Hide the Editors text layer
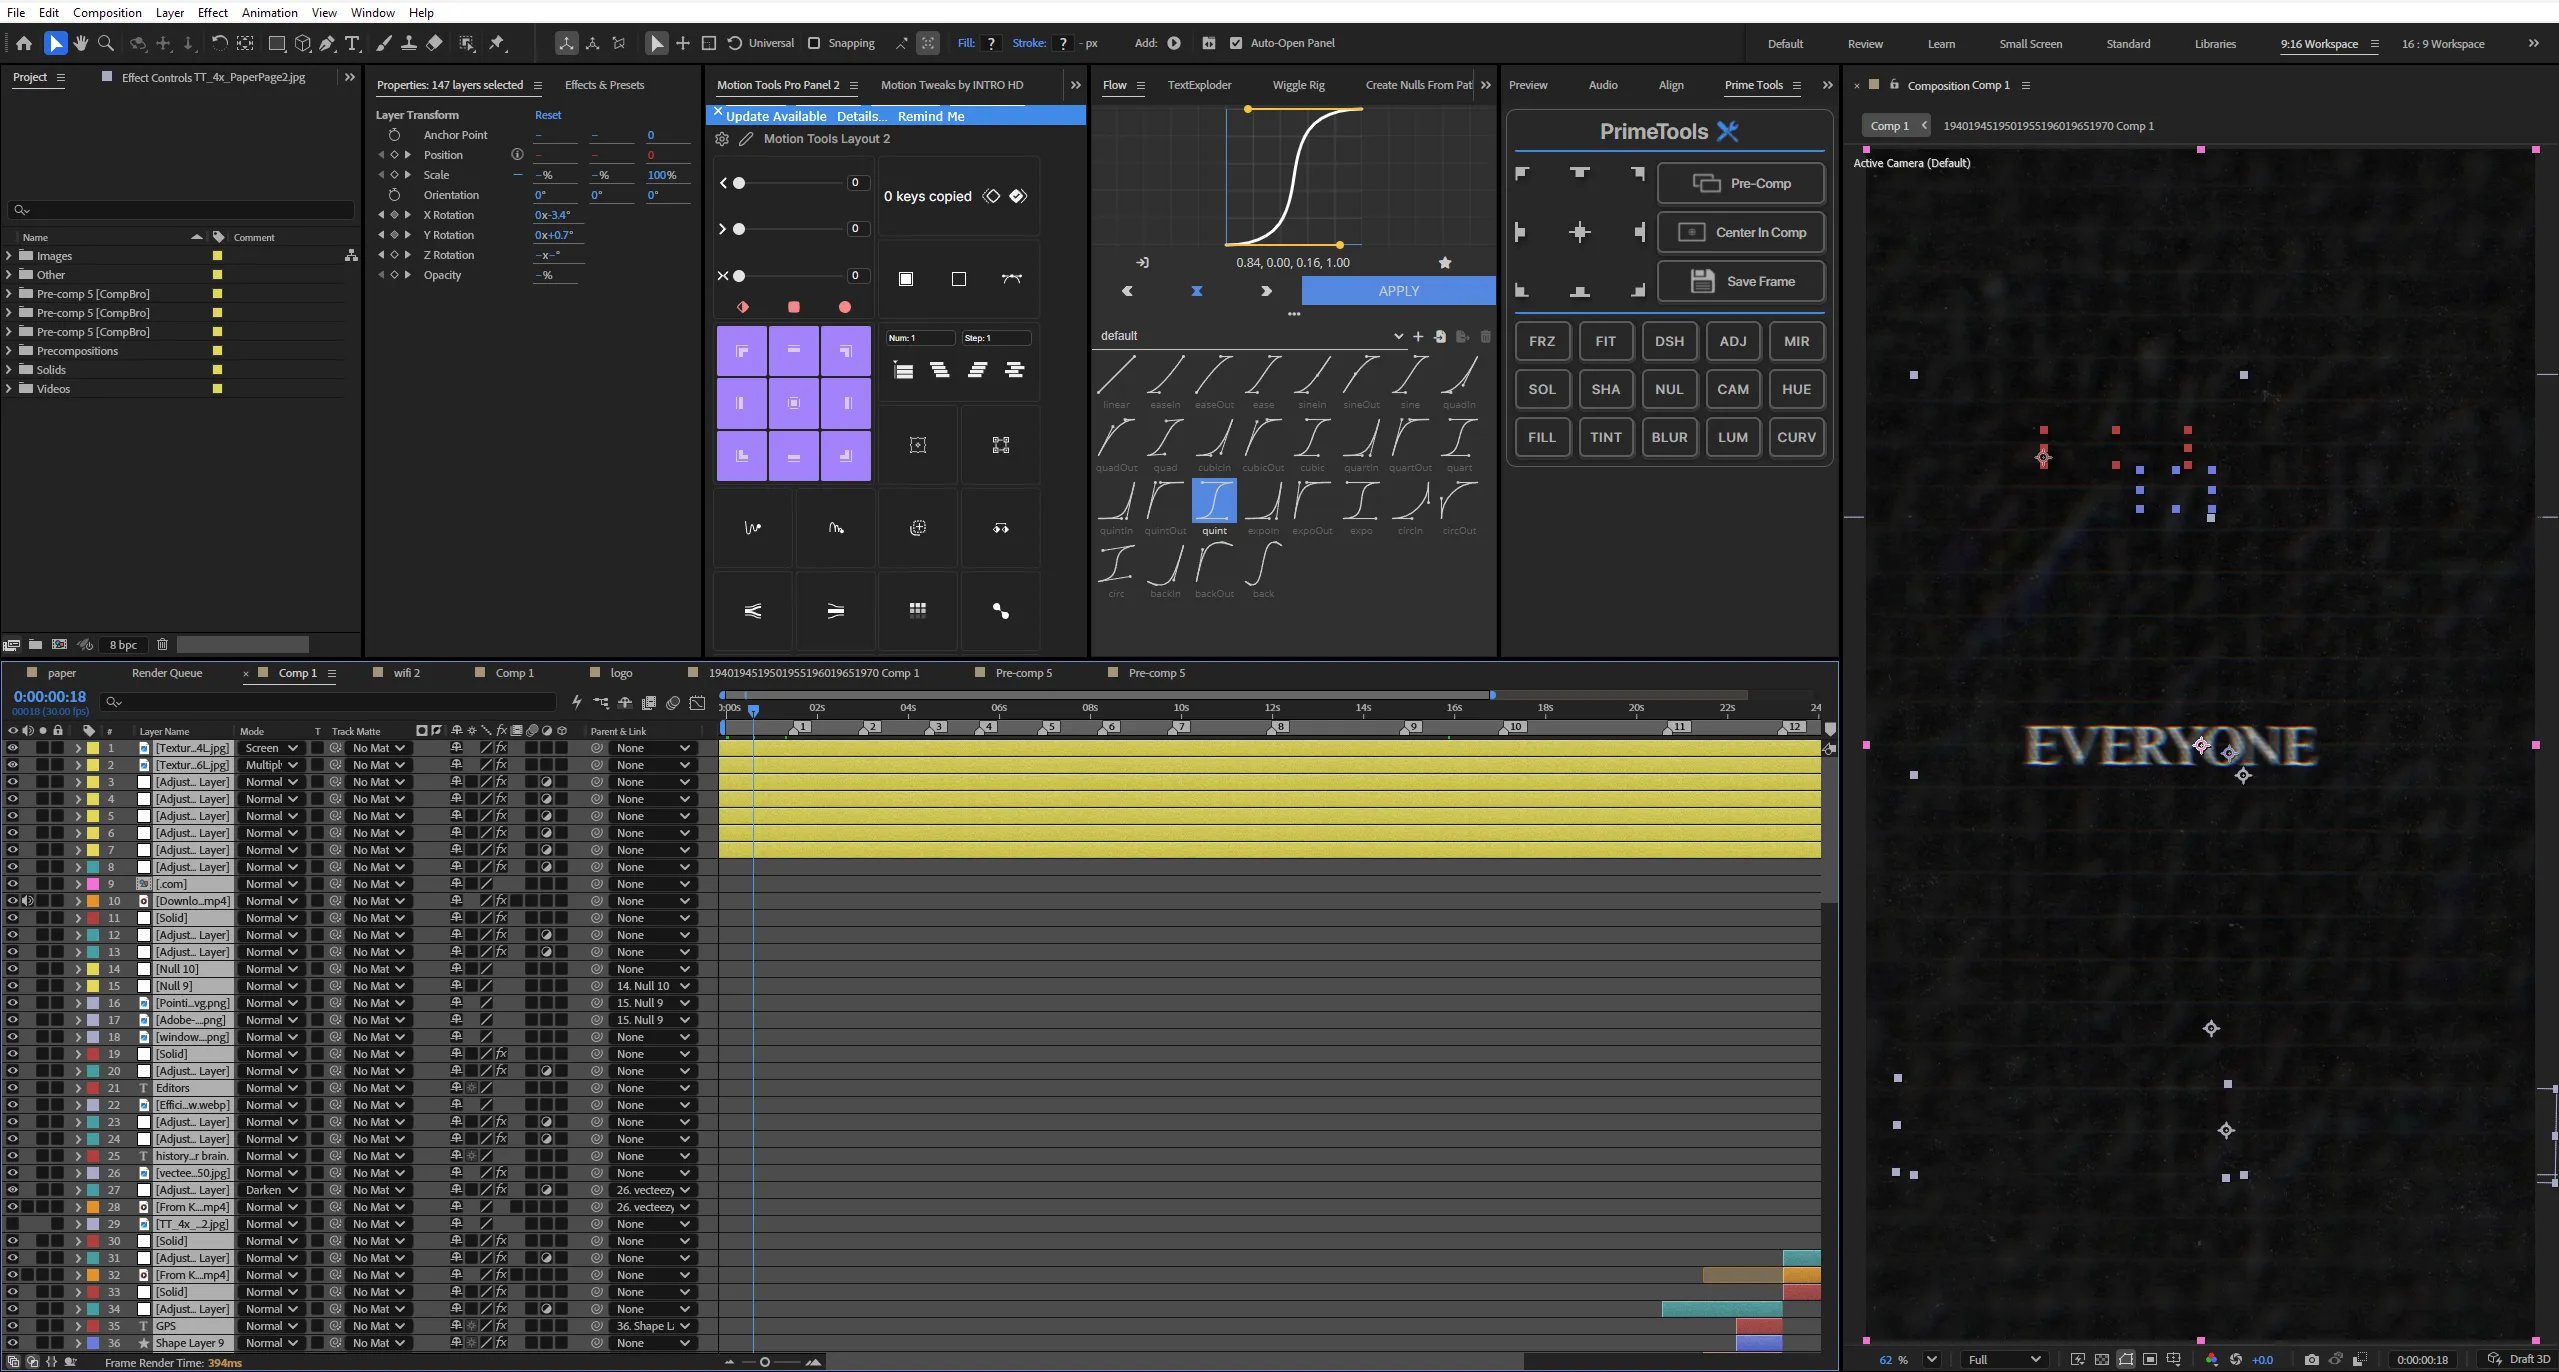 [12, 1088]
